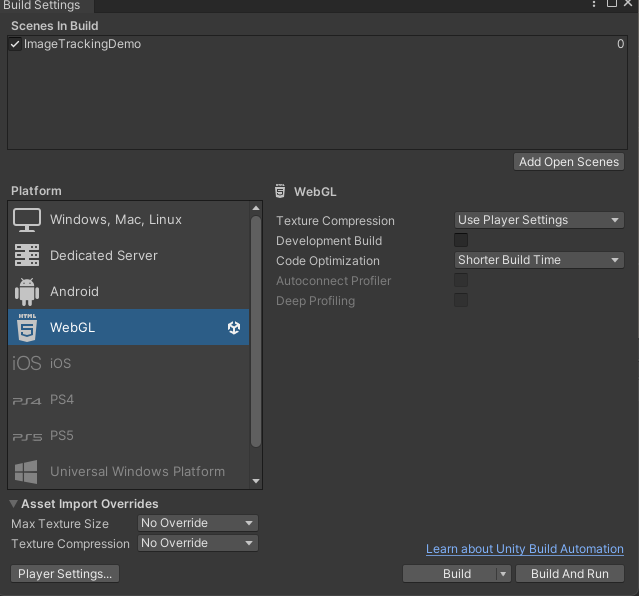The height and width of the screenshot is (596, 639).
Task: Click the Universal Windows Platform icon
Action: pyautogui.click(x=27, y=471)
